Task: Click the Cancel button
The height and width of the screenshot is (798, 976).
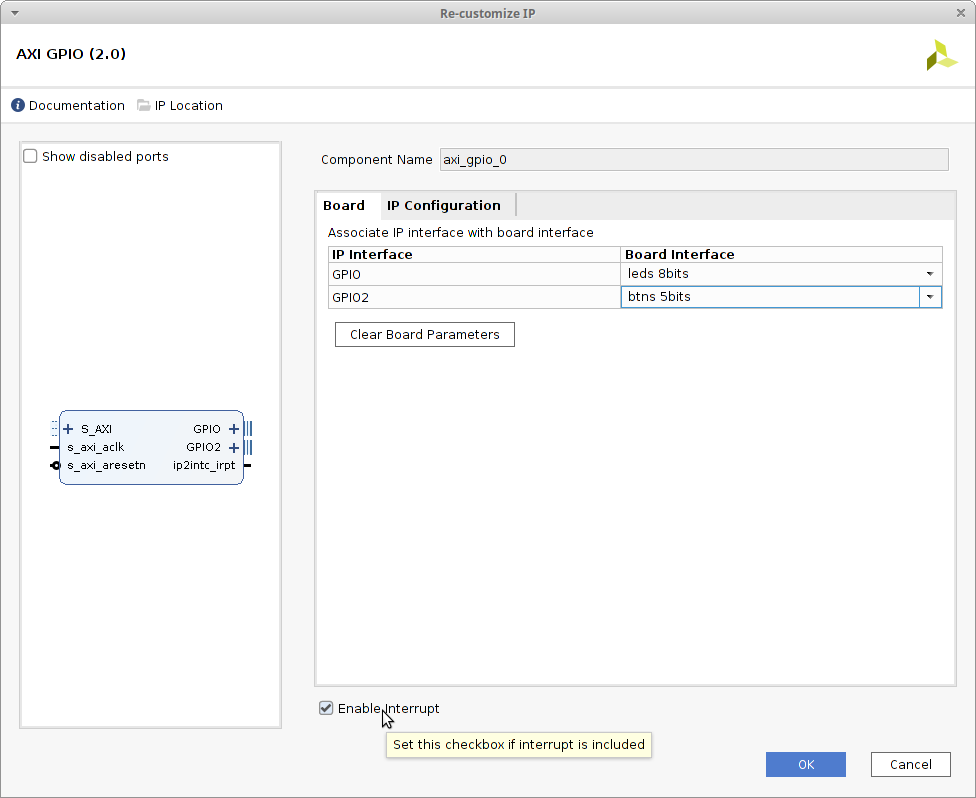Action: [x=910, y=764]
